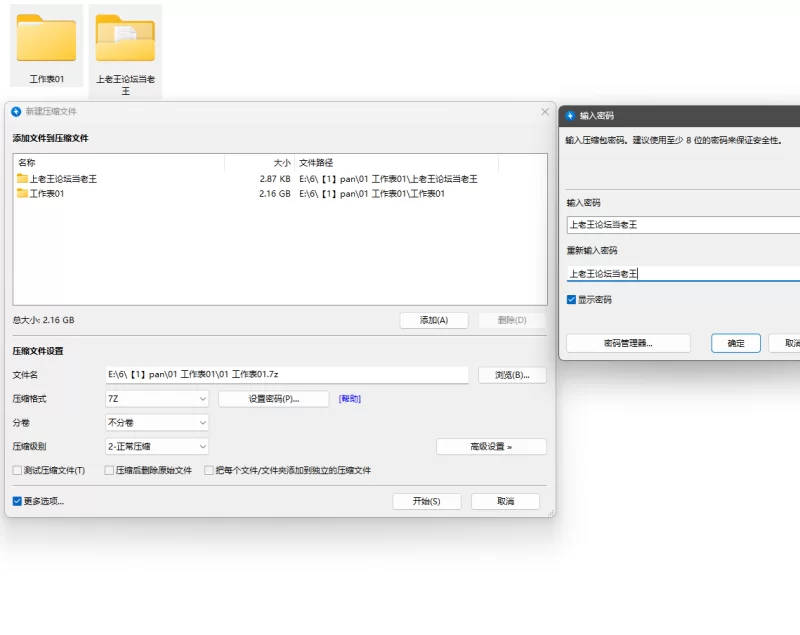Uncheck the 显示密码 checkbox

(x=571, y=299)
